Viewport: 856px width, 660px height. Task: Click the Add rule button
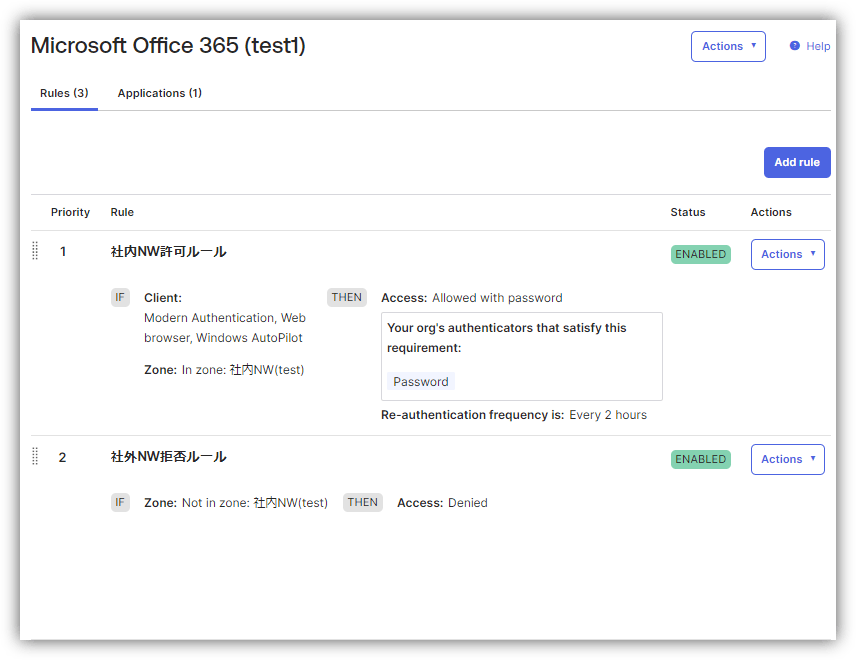point(797,162)
